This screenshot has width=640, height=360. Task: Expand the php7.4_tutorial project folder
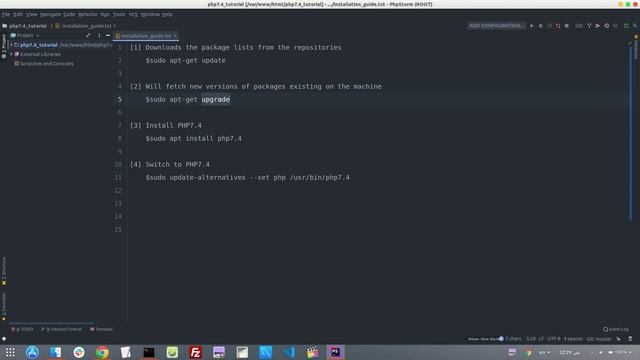coord(11,45)
